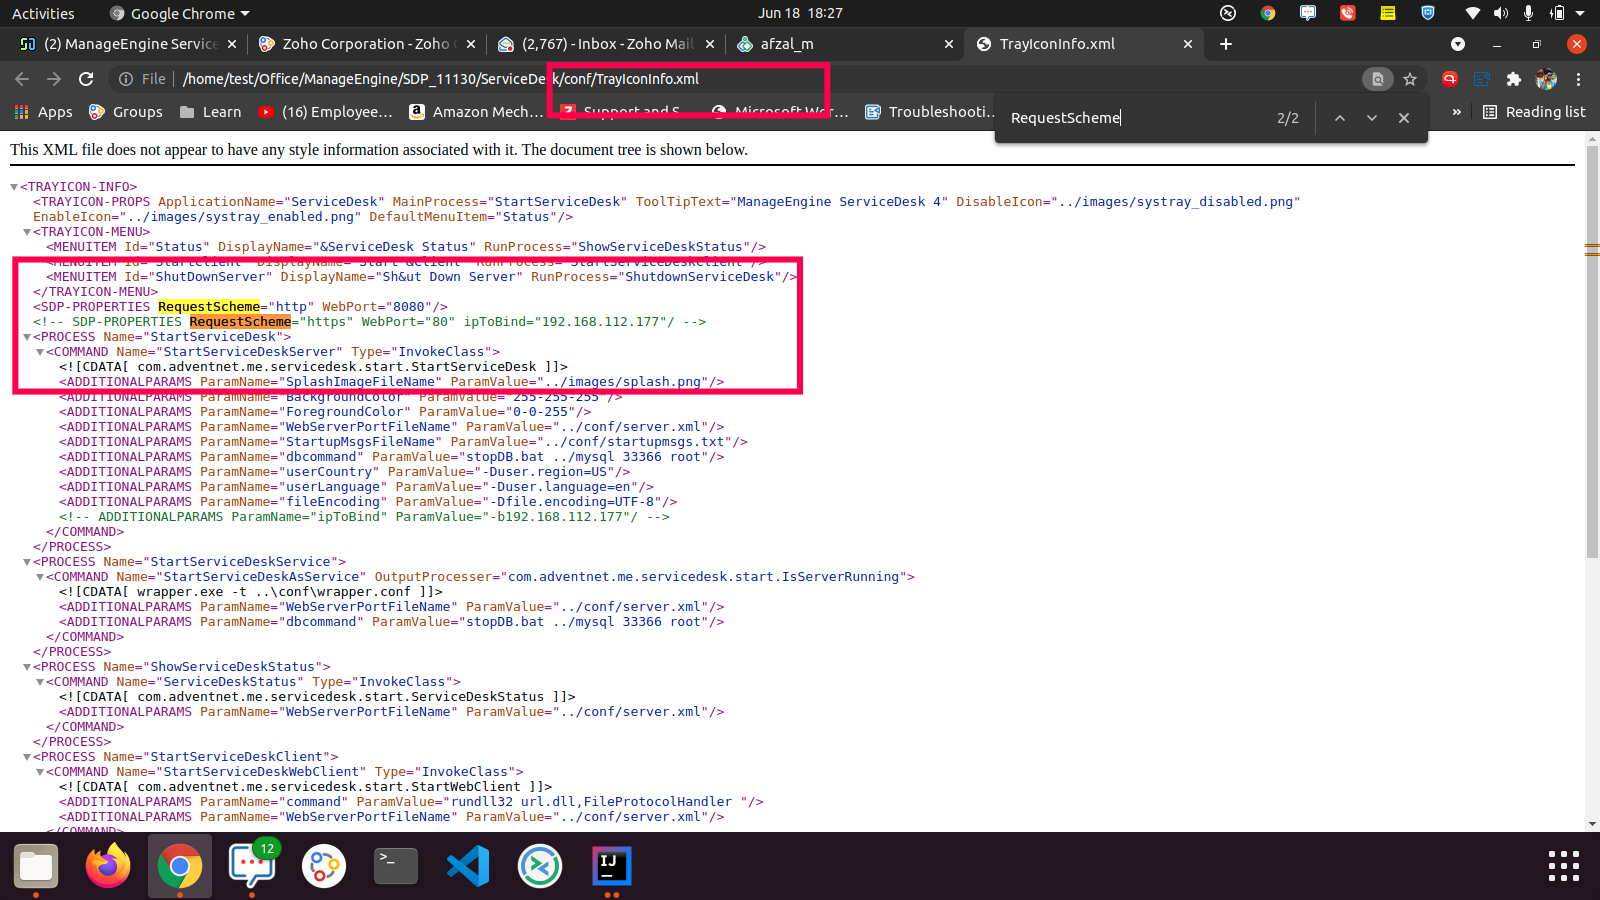Click the browser reload page icon
This screenshot has width=1600, height=900.
click(x=86, y=79)
